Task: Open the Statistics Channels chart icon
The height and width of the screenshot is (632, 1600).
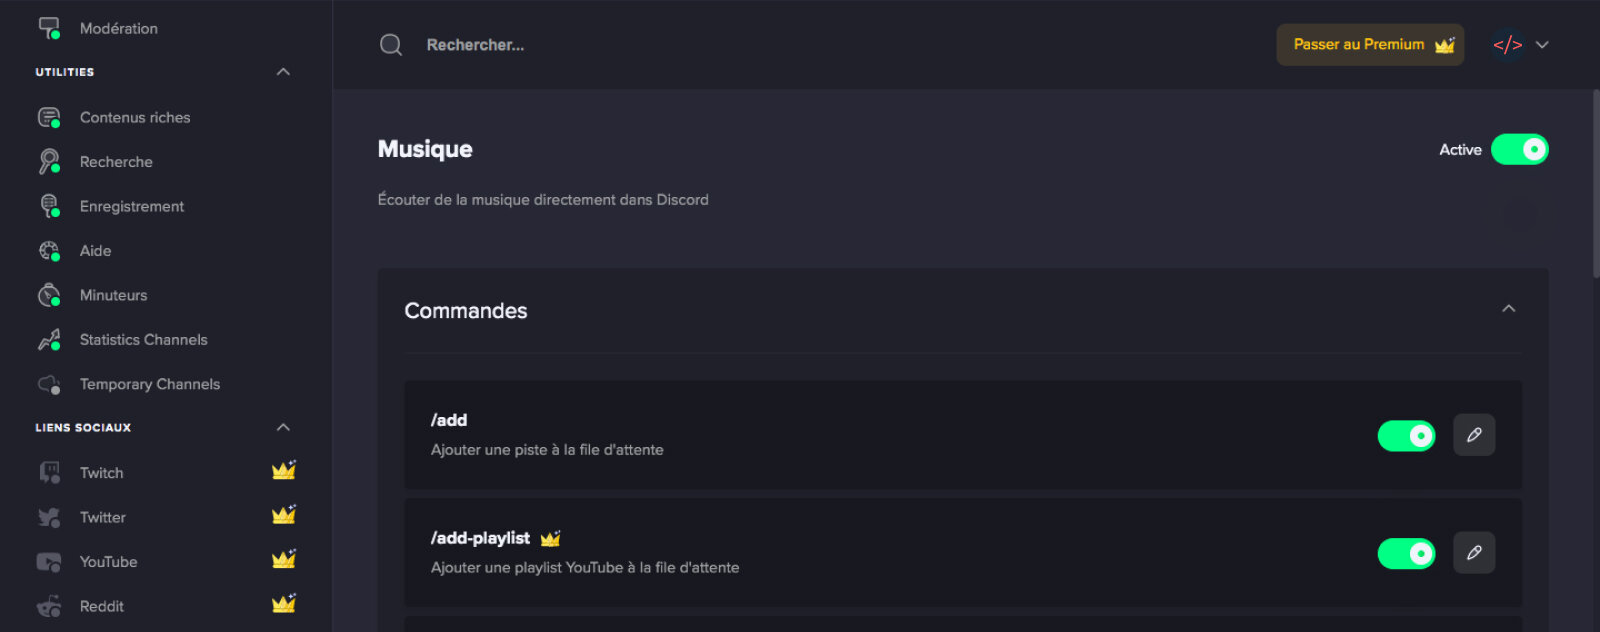Action: pyautogui.click(x=49, y=340)
